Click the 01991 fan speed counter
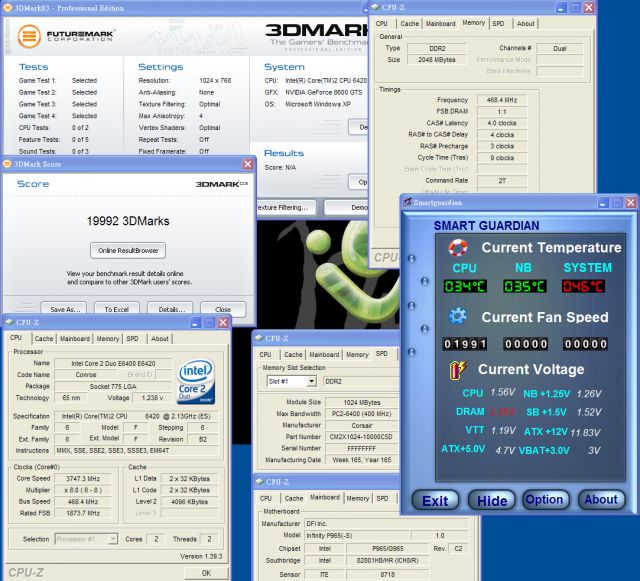 tap(465, 344)
